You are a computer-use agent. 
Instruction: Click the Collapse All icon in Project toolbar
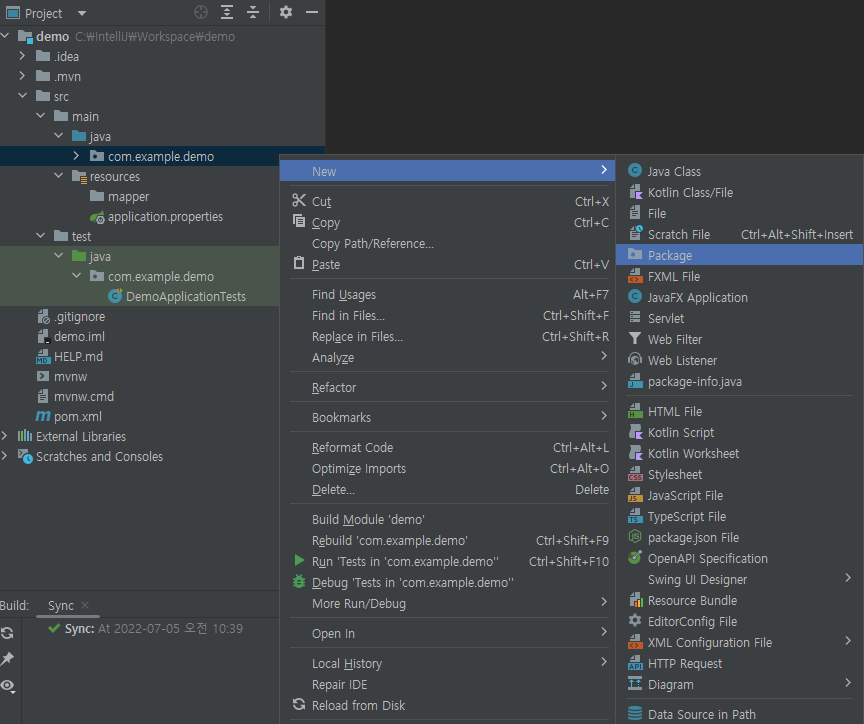tap(253, 12)
